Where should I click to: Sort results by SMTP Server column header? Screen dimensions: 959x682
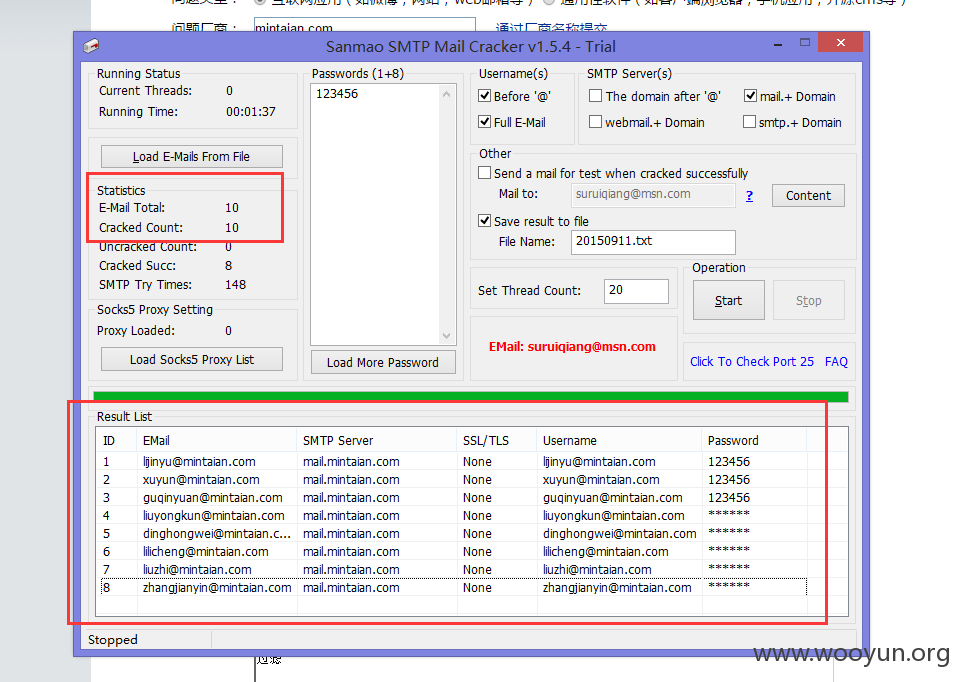pyautogui.click(x=377, y=440)
